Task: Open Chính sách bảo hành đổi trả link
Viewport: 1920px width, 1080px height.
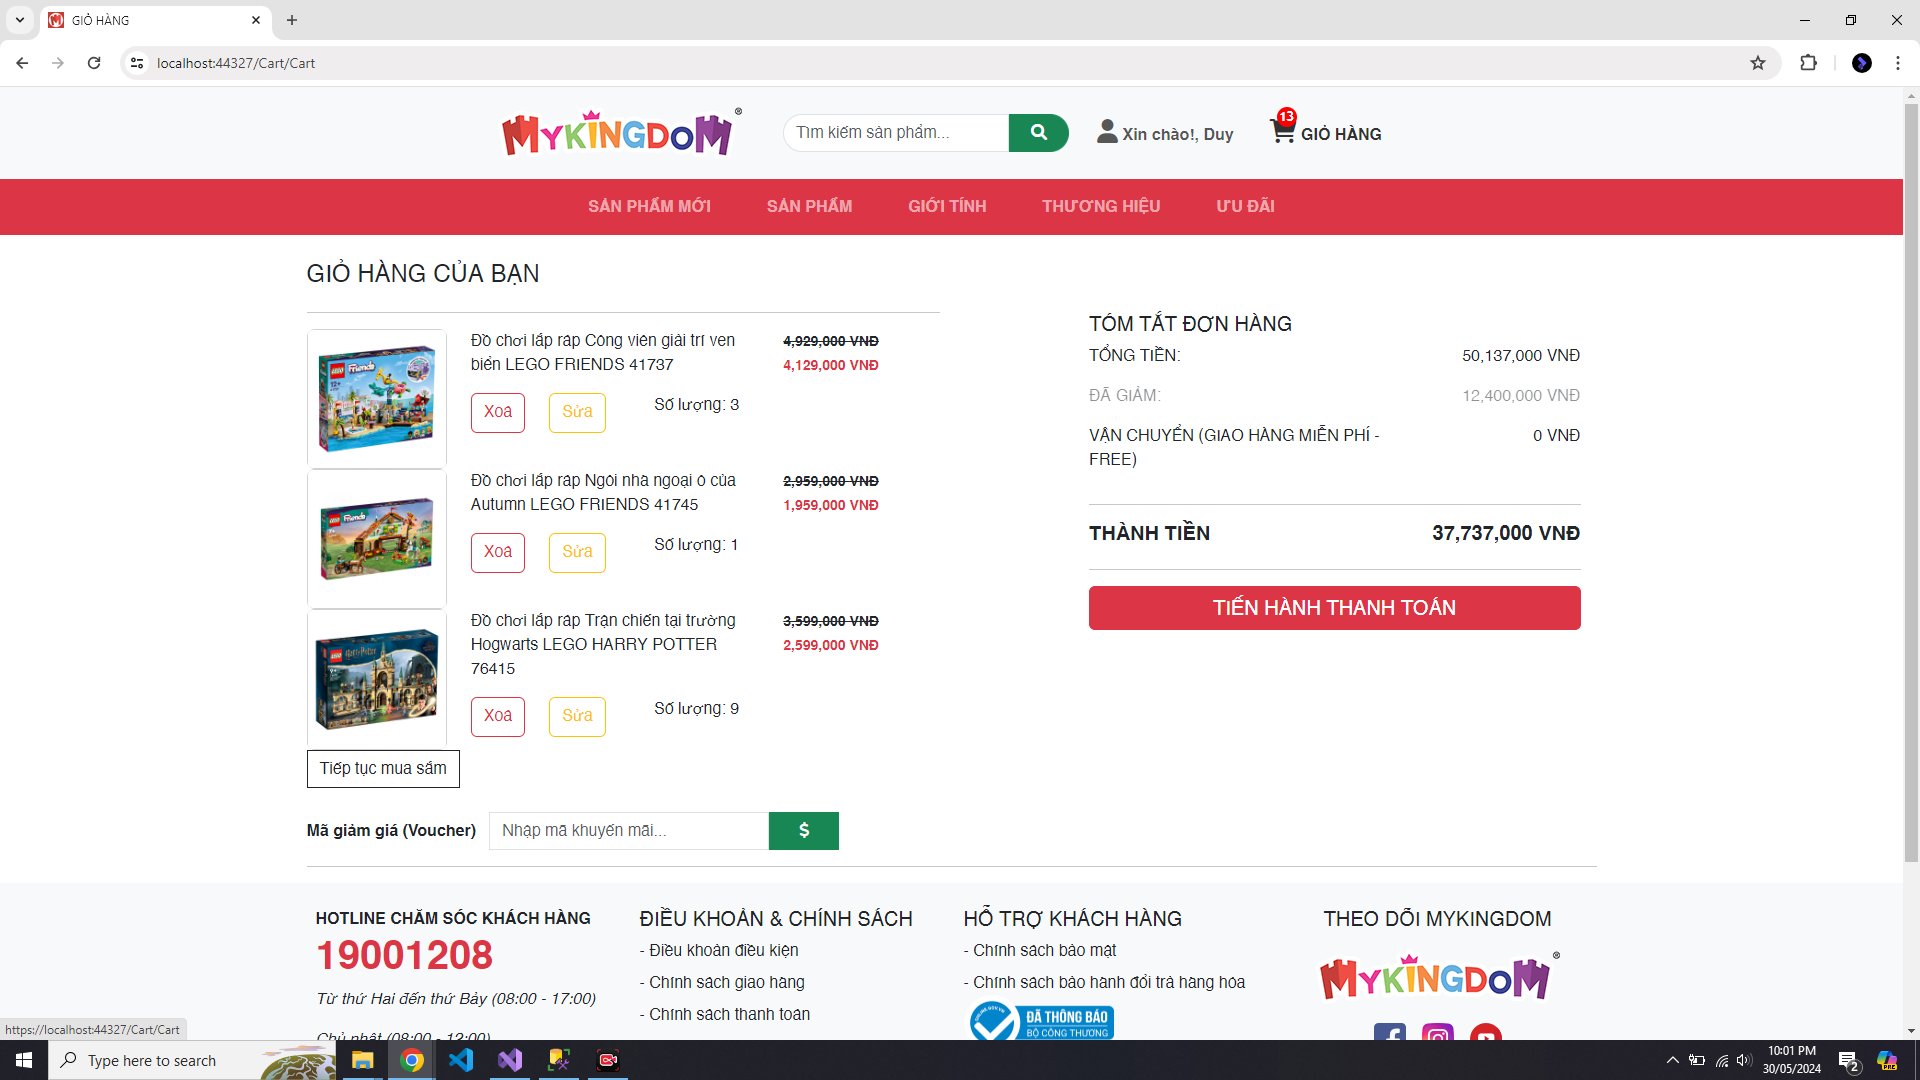Action: [x=1108, y=982]
